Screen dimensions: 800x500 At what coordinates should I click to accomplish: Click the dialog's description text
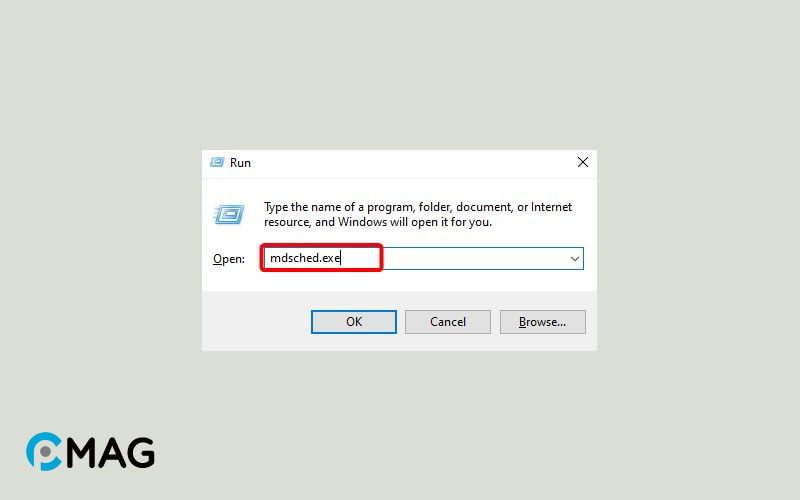418,214
